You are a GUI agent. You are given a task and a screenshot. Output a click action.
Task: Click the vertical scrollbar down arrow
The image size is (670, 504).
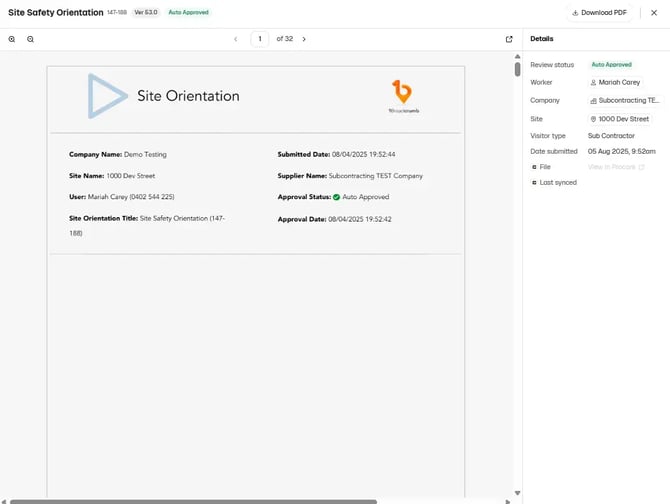click(517, 493)
